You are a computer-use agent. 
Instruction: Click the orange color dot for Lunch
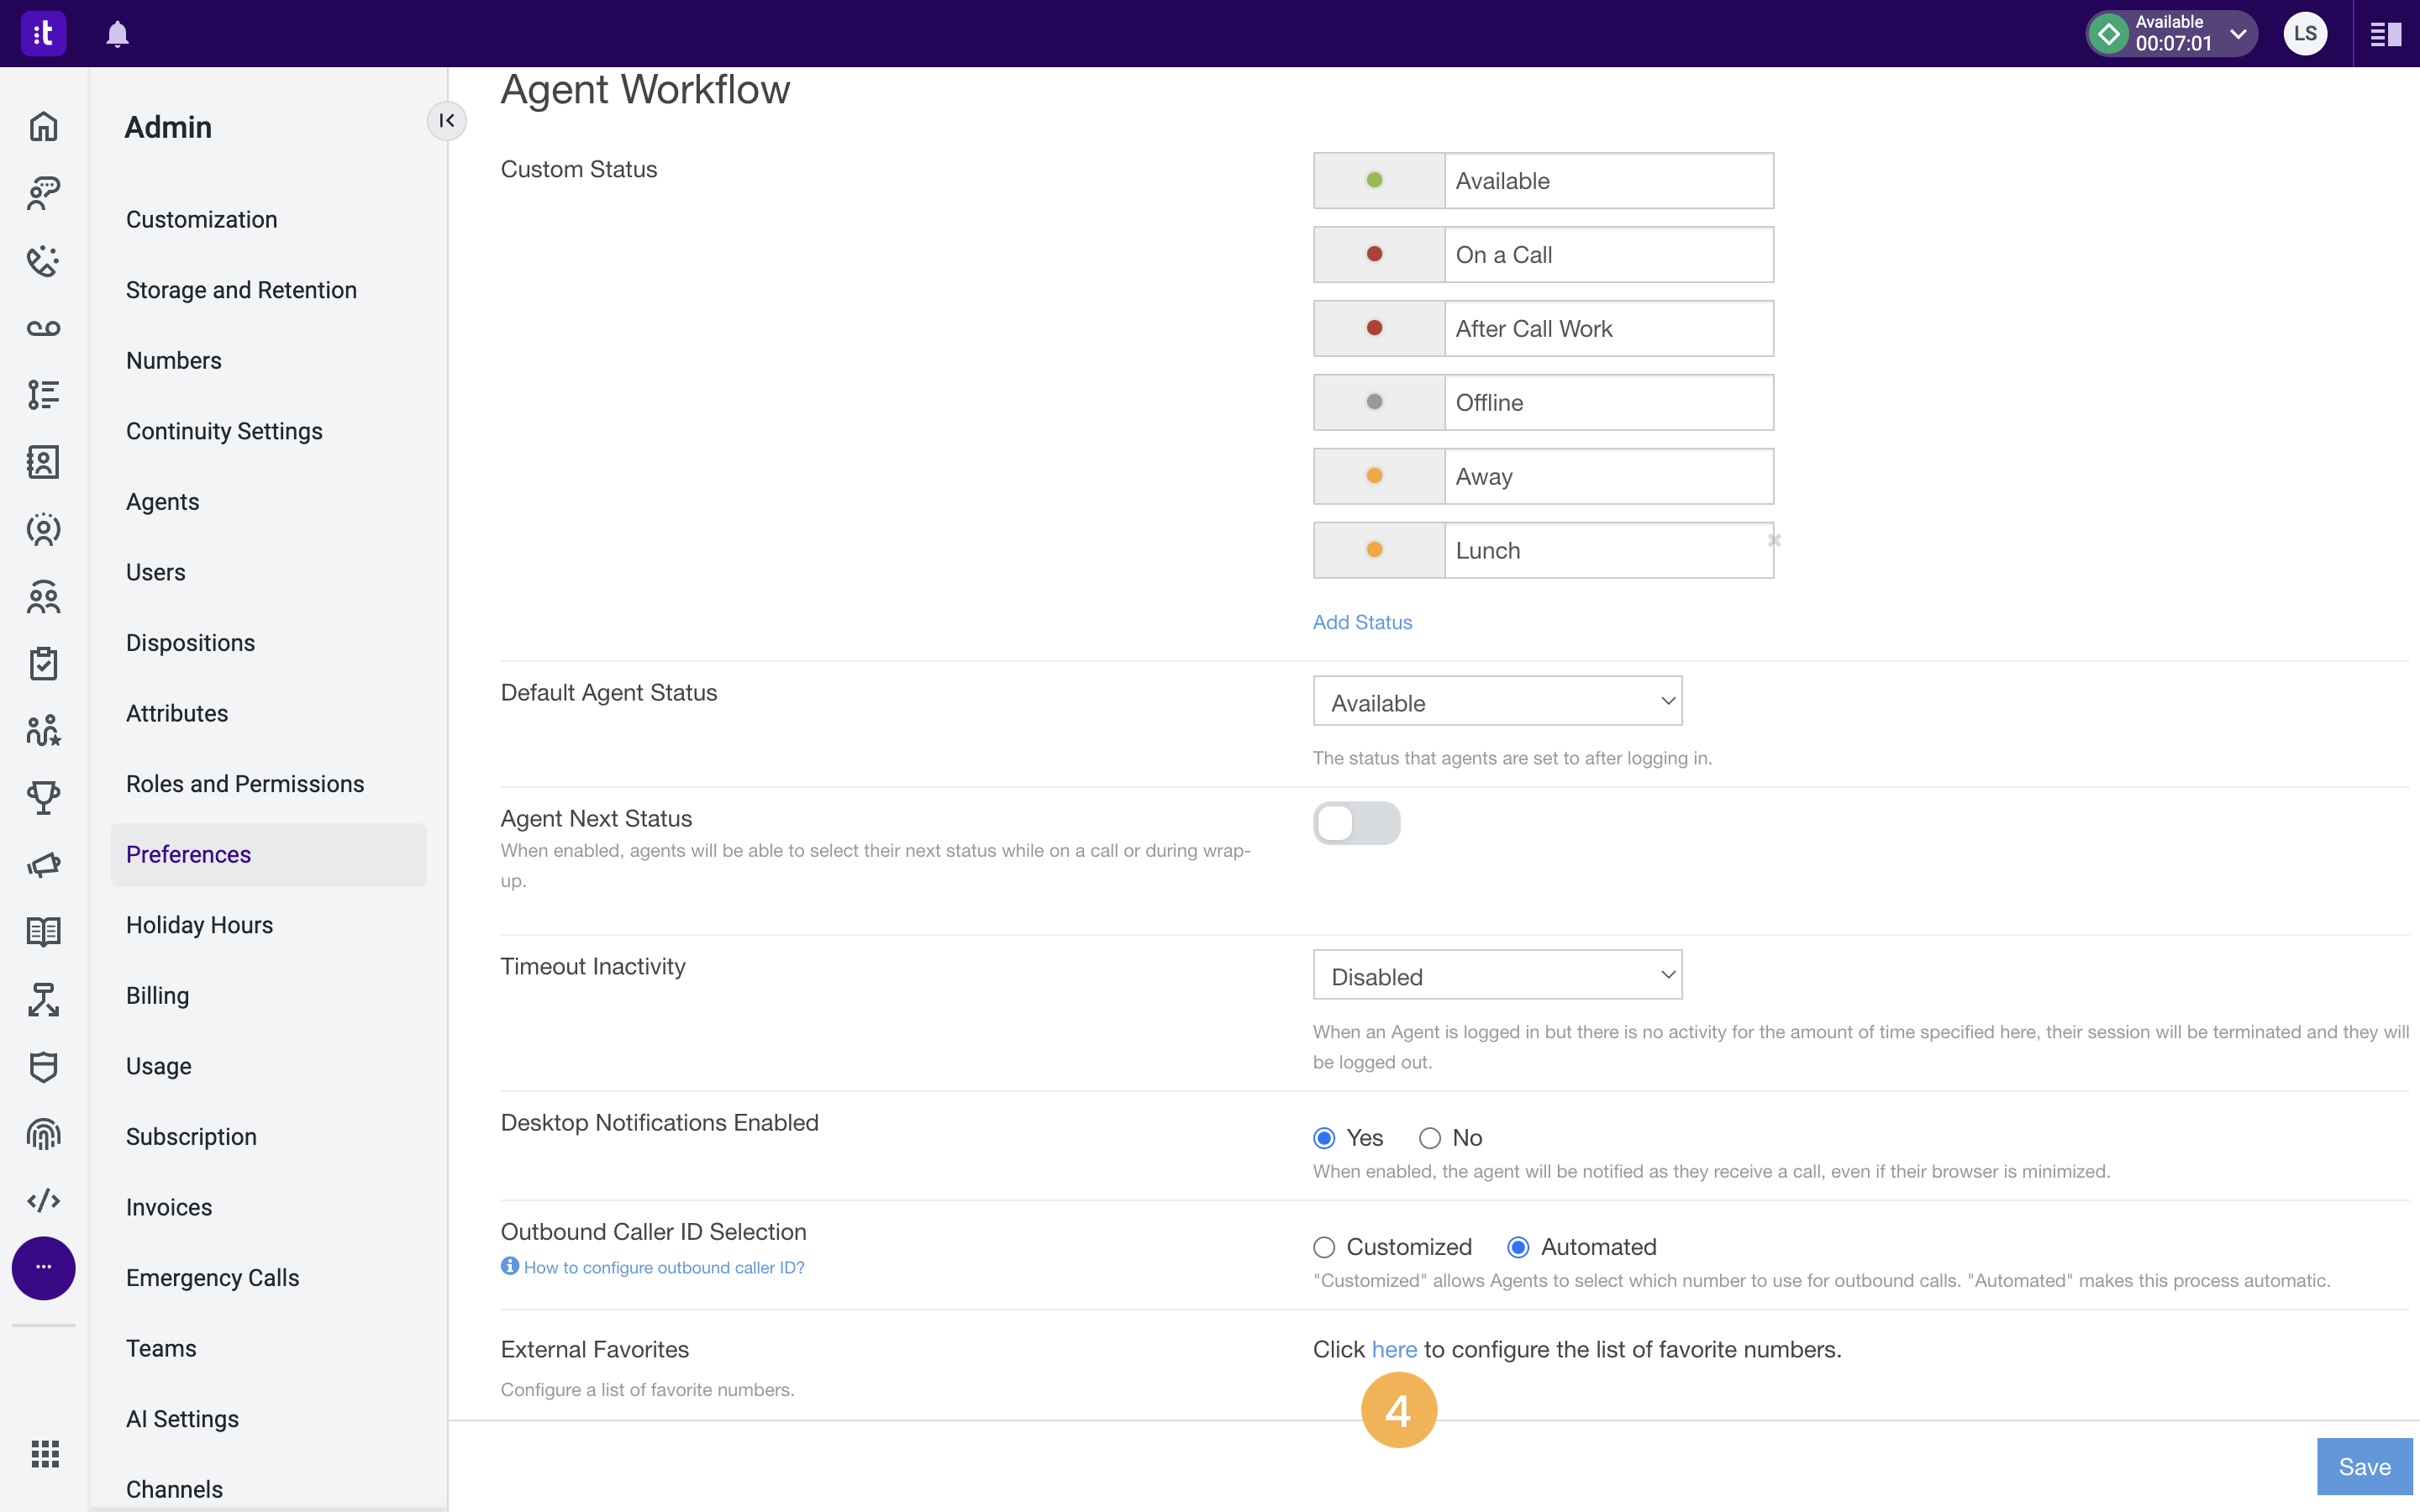click(1375, 549)
